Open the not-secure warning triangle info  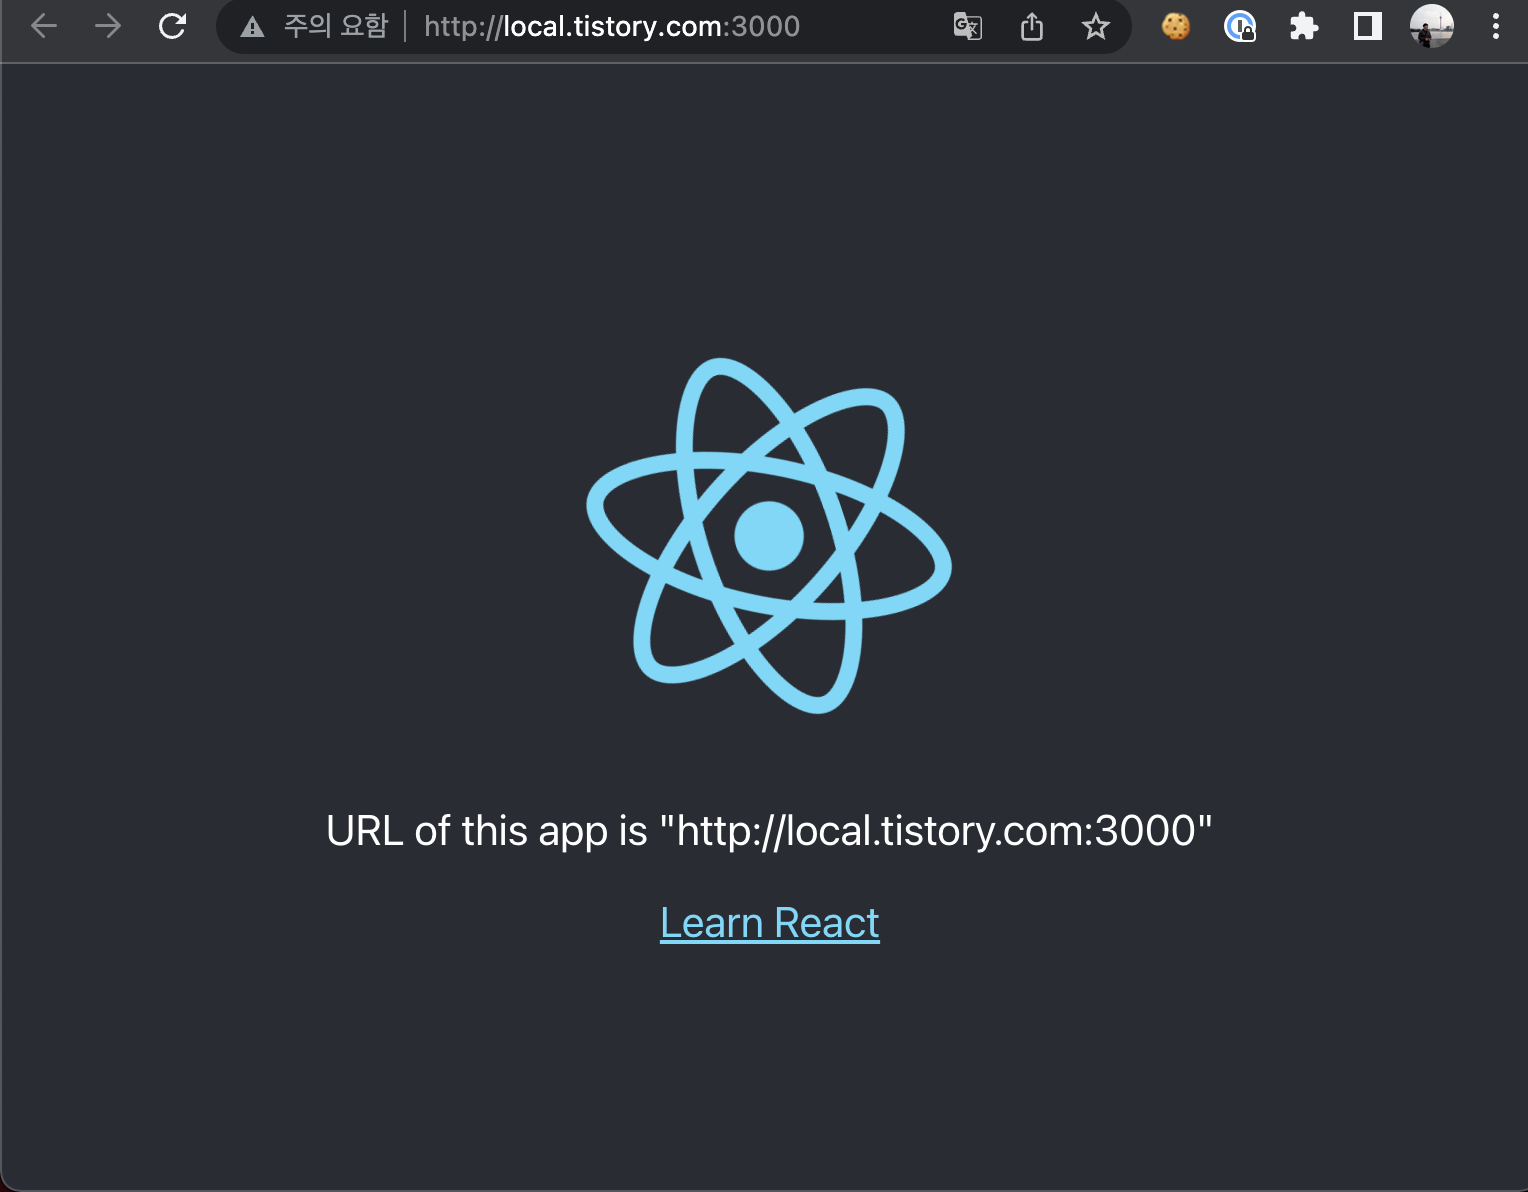point(252,27)
